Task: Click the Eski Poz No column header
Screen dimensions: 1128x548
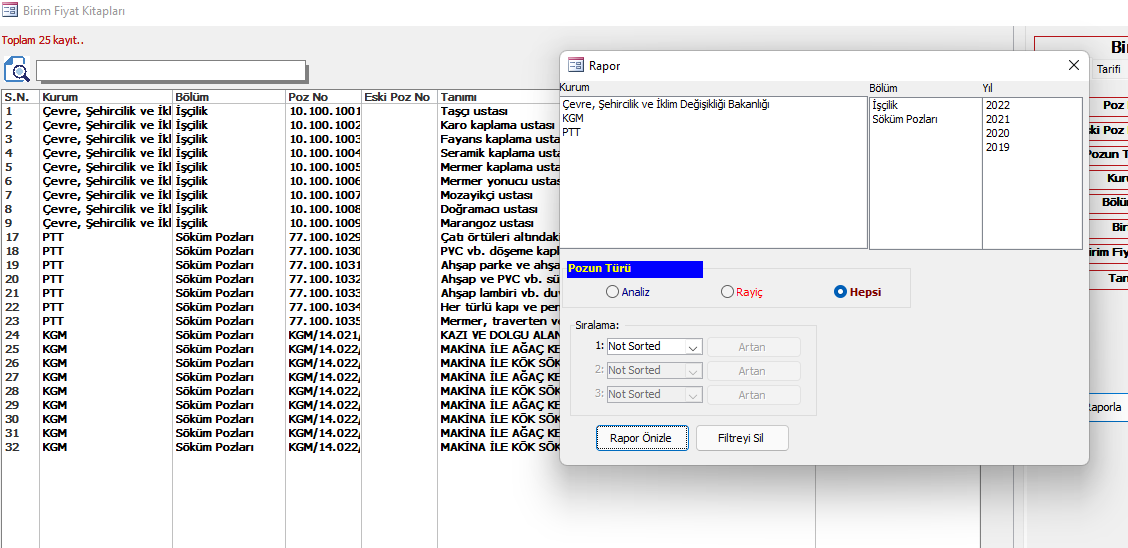Action: (x=399, y=97)
